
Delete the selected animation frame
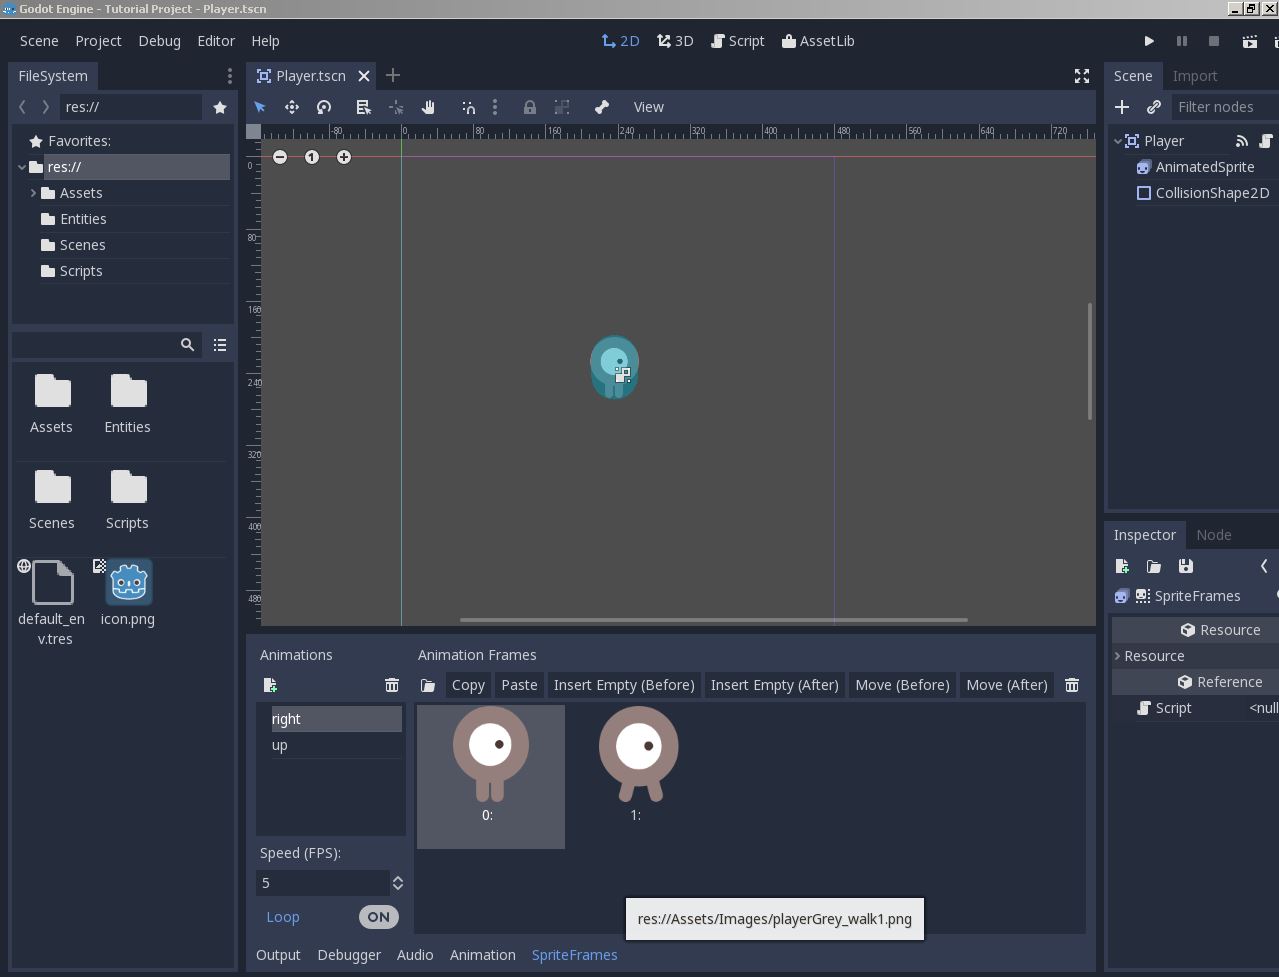pyautogui.click(x=1072, y=685)
